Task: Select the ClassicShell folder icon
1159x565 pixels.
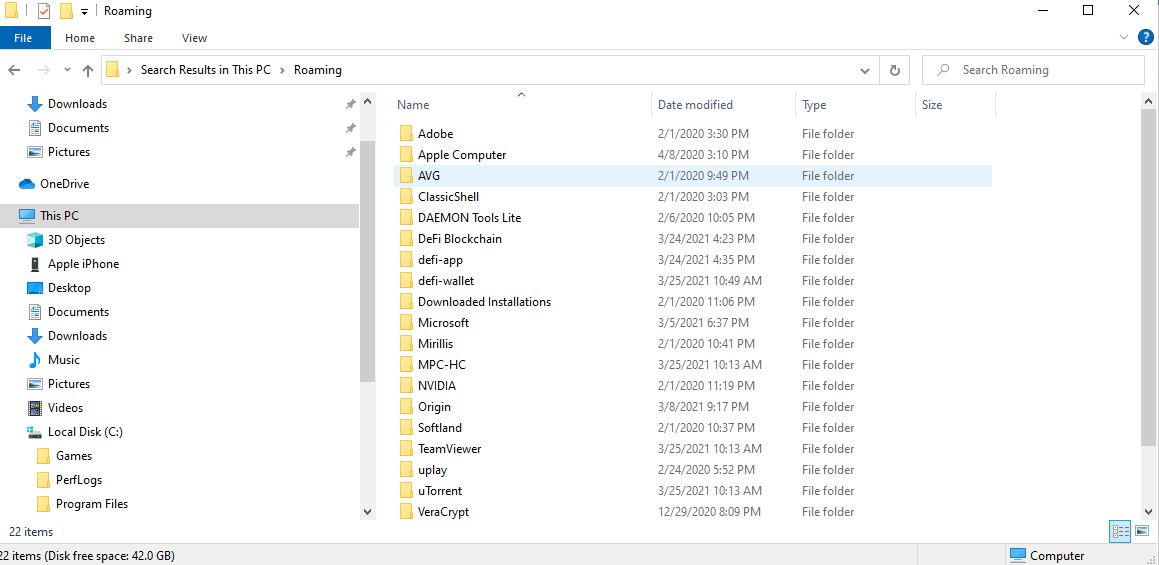Action: click(x=405, y=197)
